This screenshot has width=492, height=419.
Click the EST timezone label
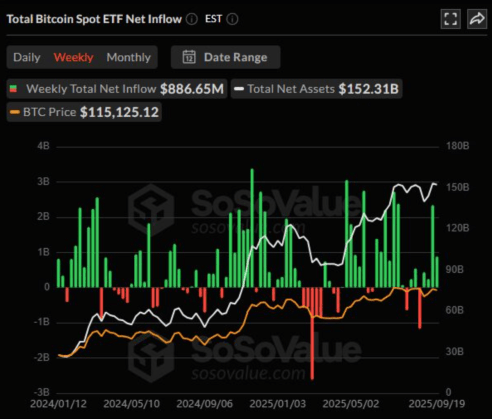pos(213,19)
